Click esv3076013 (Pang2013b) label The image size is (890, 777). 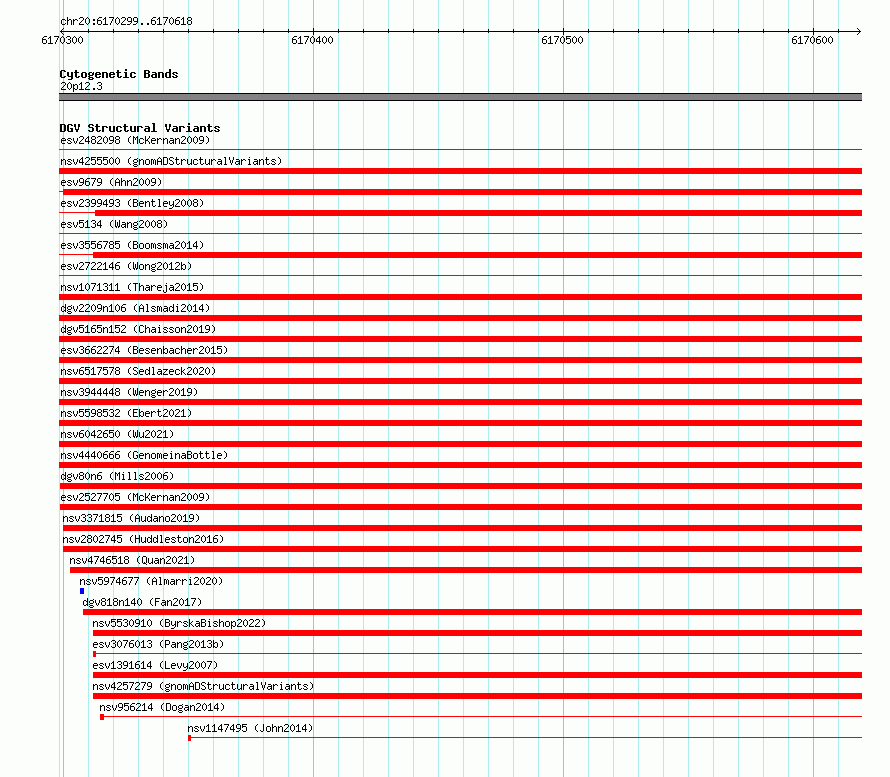coord(158,644)
